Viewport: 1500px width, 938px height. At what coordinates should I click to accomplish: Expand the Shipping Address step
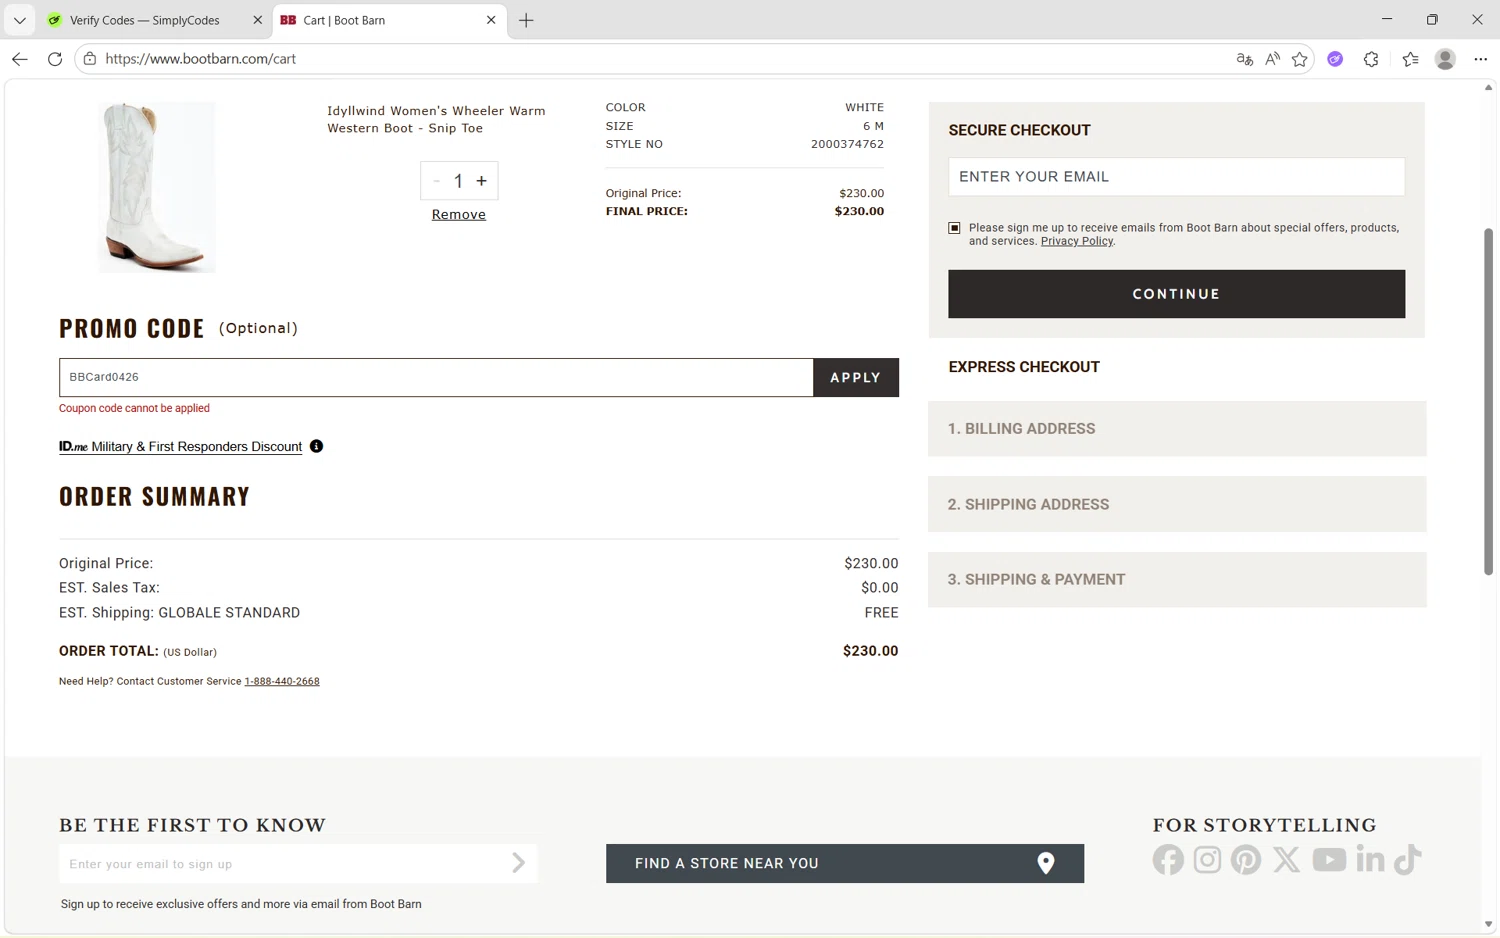(x=1177, y=504)
